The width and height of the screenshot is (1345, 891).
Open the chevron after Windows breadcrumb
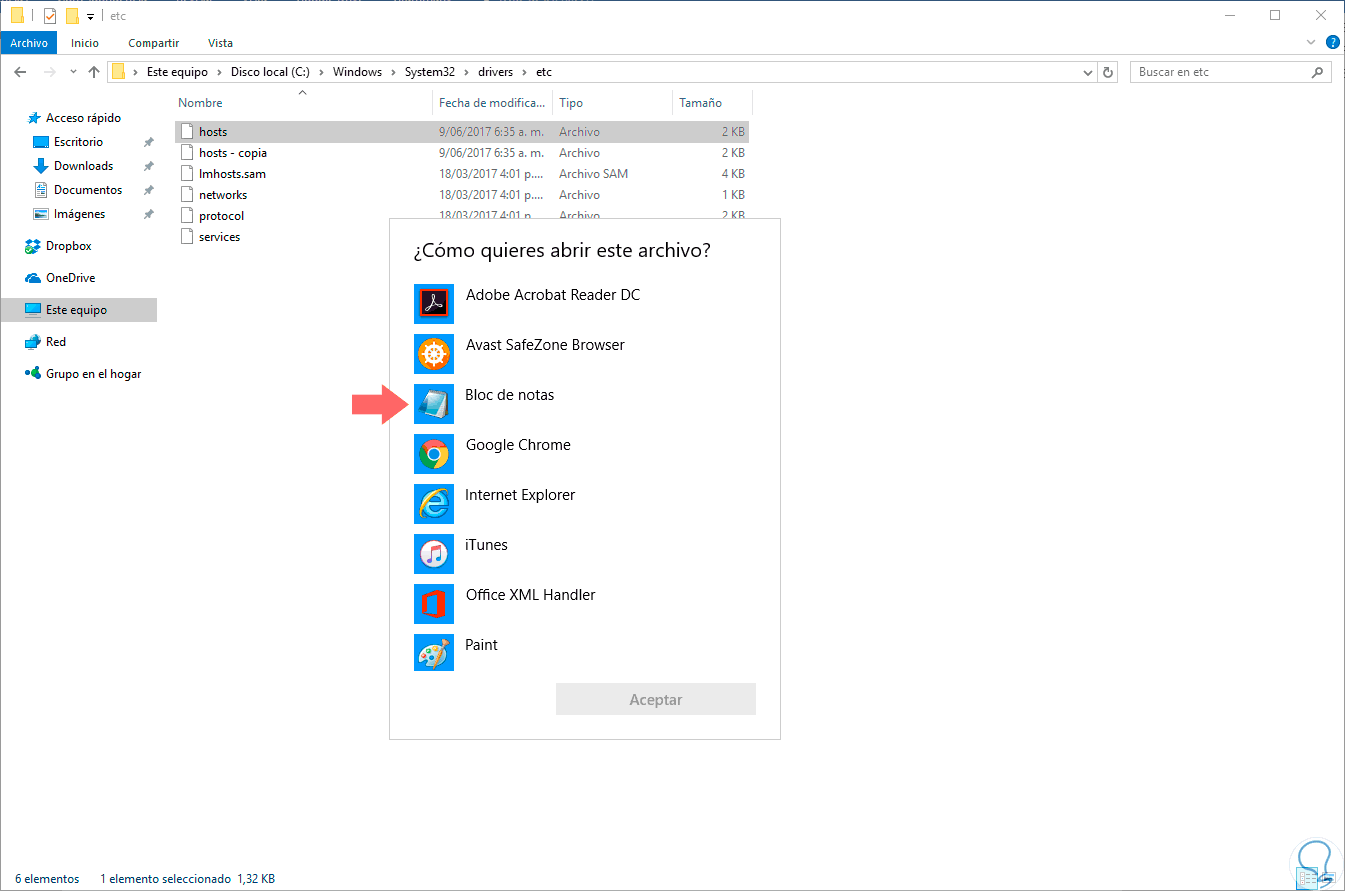(394, 72)
